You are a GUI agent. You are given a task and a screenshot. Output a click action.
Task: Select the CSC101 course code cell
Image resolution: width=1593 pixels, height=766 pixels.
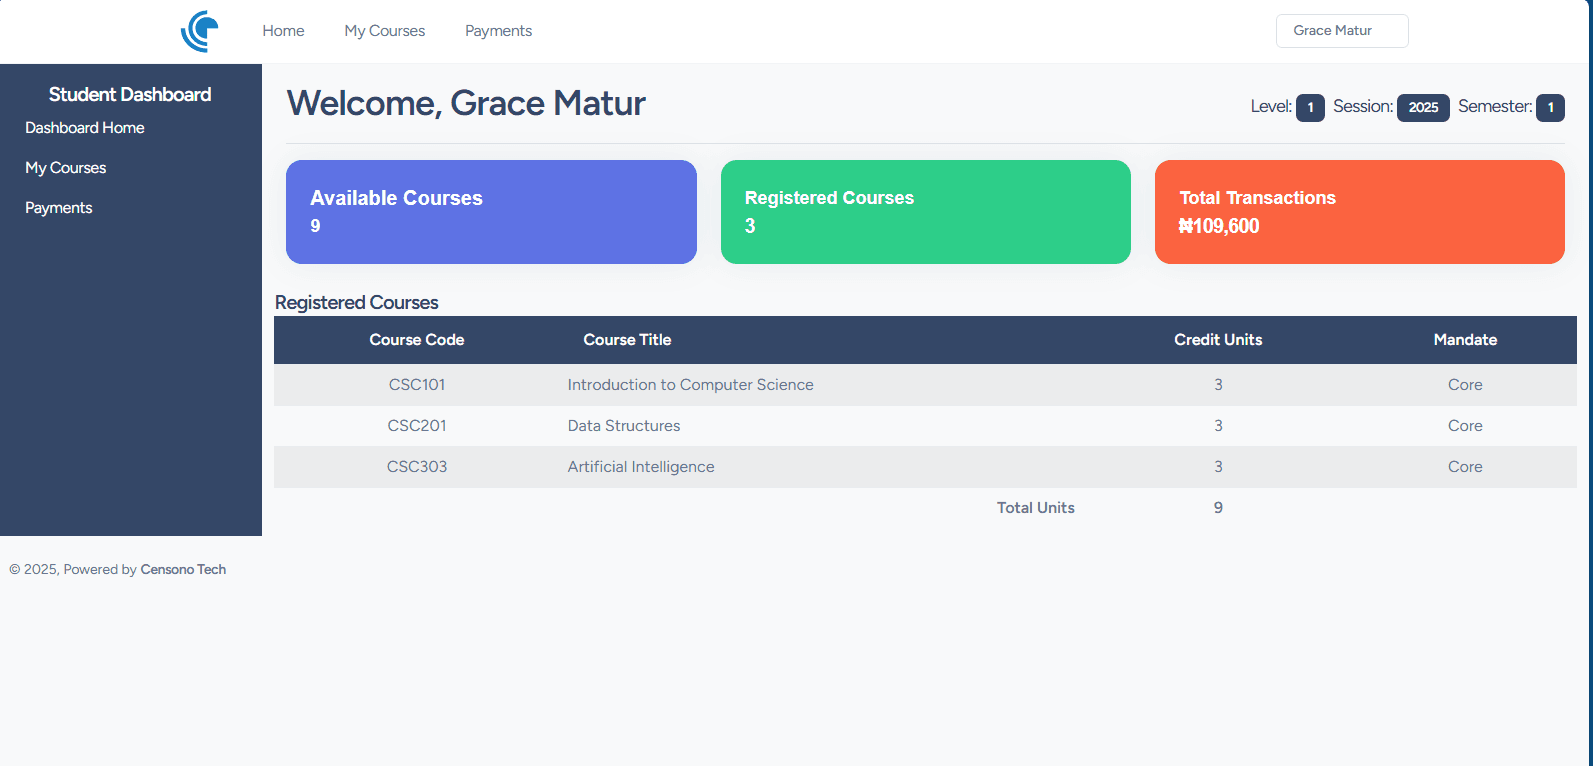417,385
